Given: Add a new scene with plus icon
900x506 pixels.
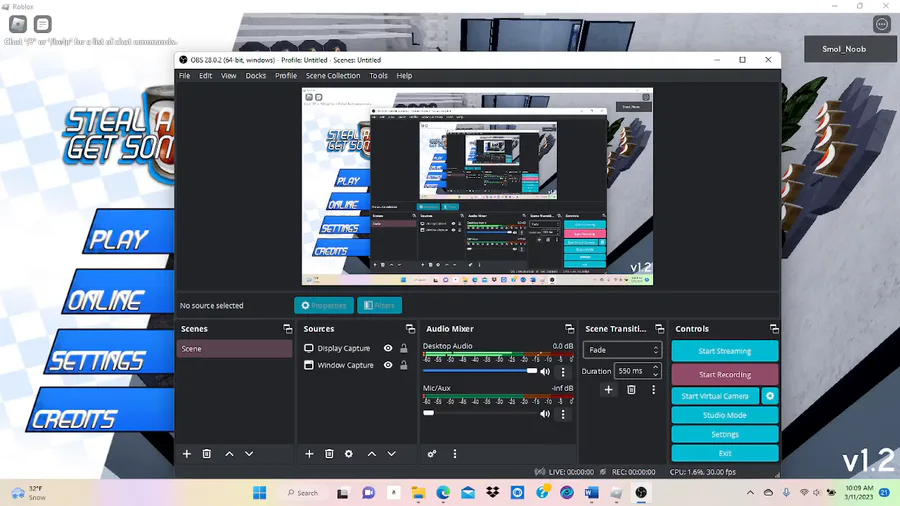Looking at the screenshot, I should tap(187, 454).
